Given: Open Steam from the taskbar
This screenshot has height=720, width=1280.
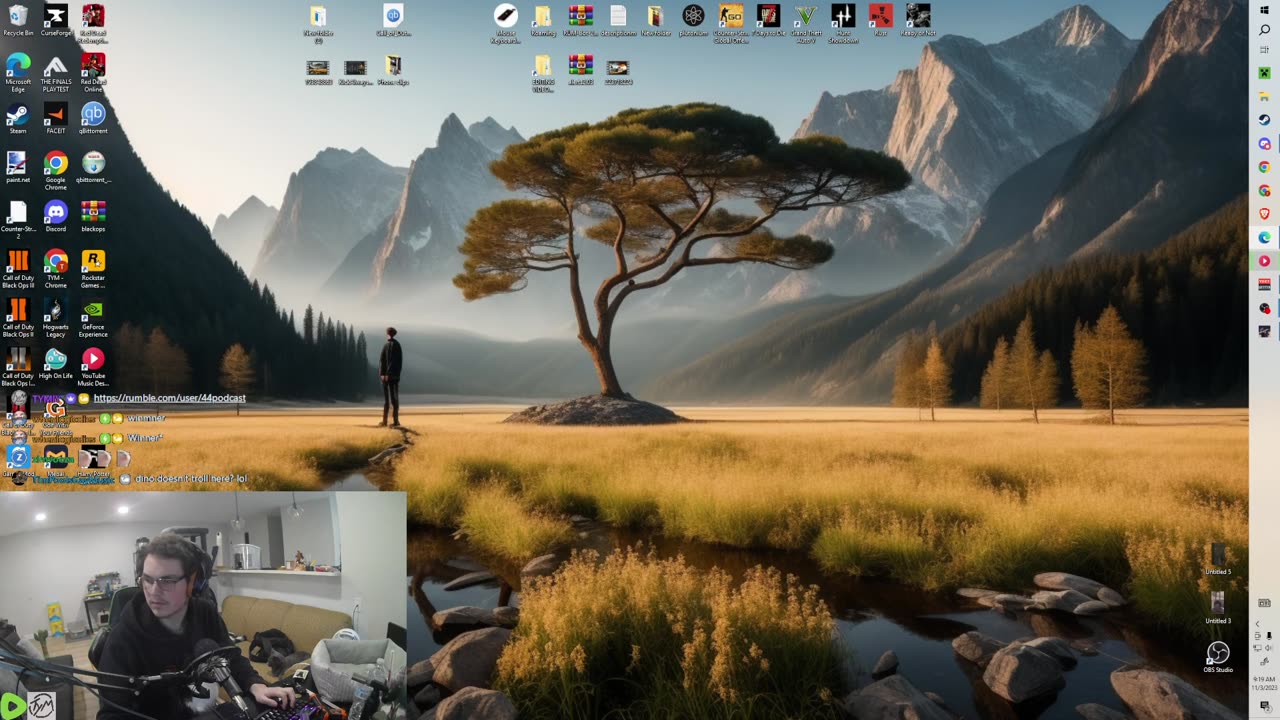Looking at the screenshot, I should 1264,119.
